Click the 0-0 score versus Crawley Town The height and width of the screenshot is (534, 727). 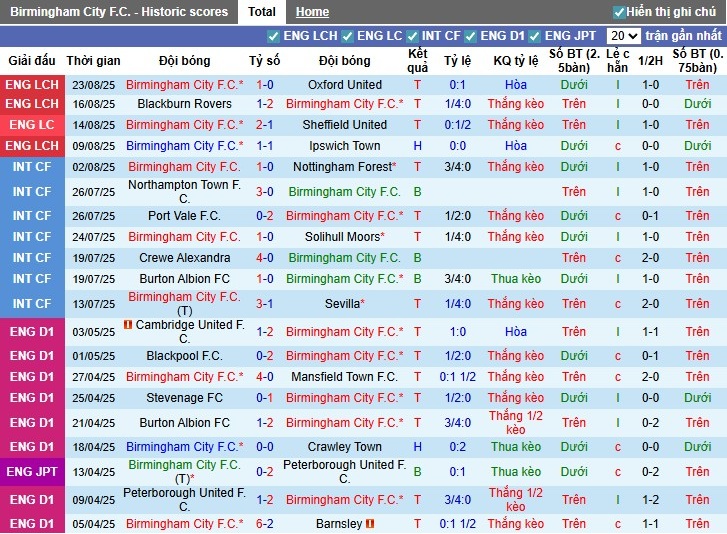[265, 447]
